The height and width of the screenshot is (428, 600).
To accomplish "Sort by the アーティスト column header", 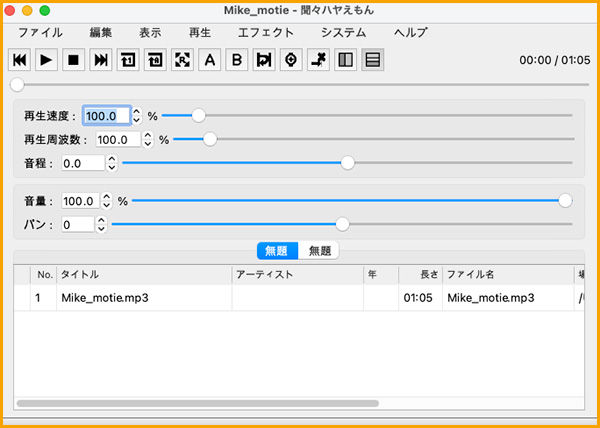I will [x=298, y=275].
